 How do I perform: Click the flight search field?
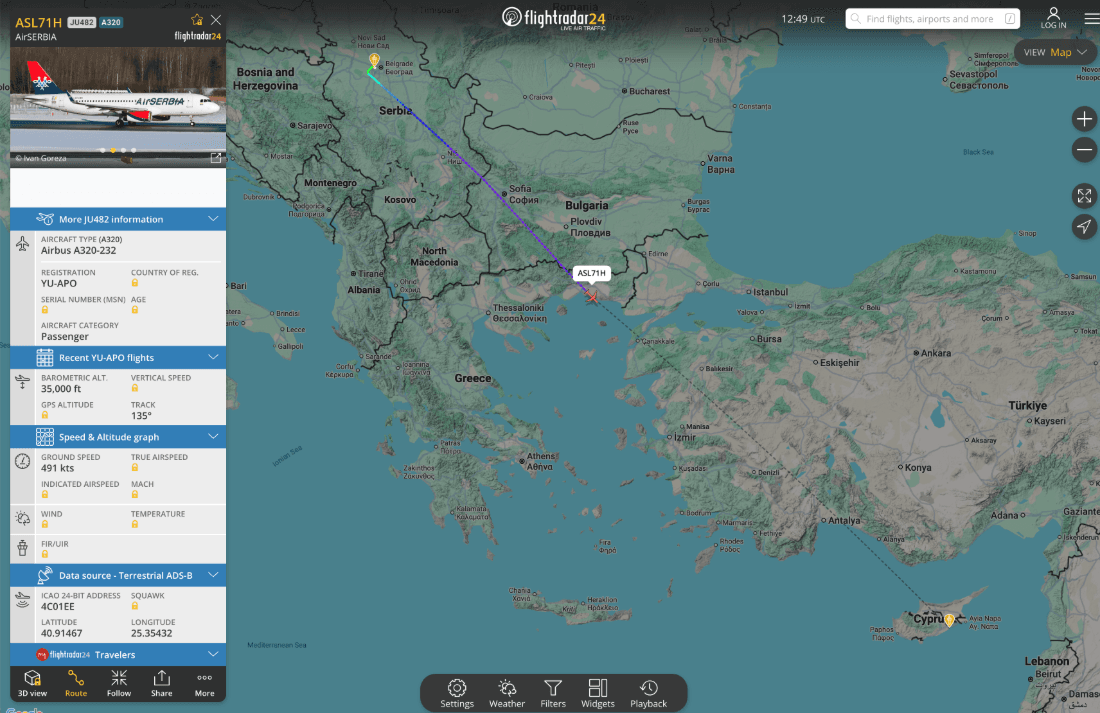coord(932,19)
